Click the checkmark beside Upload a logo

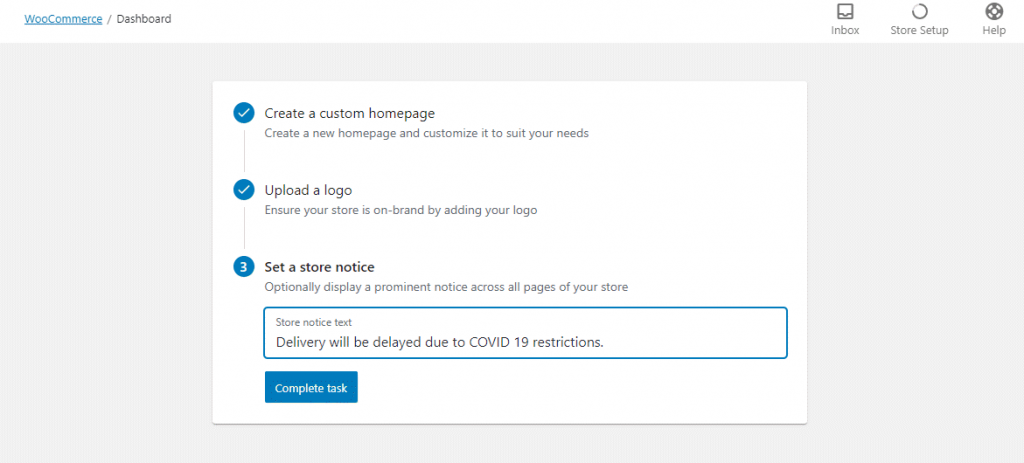point(244,190)
